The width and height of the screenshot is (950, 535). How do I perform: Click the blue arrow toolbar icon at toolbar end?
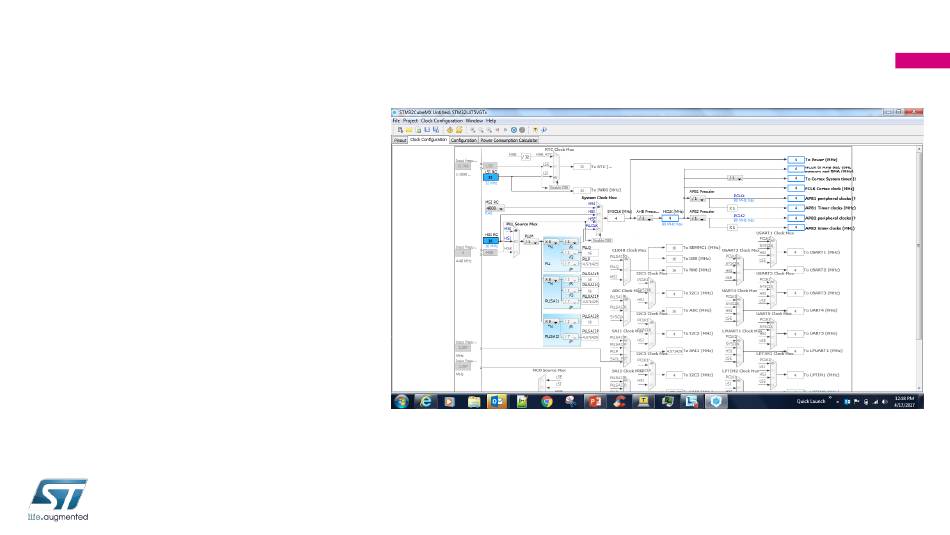(544, 130)
